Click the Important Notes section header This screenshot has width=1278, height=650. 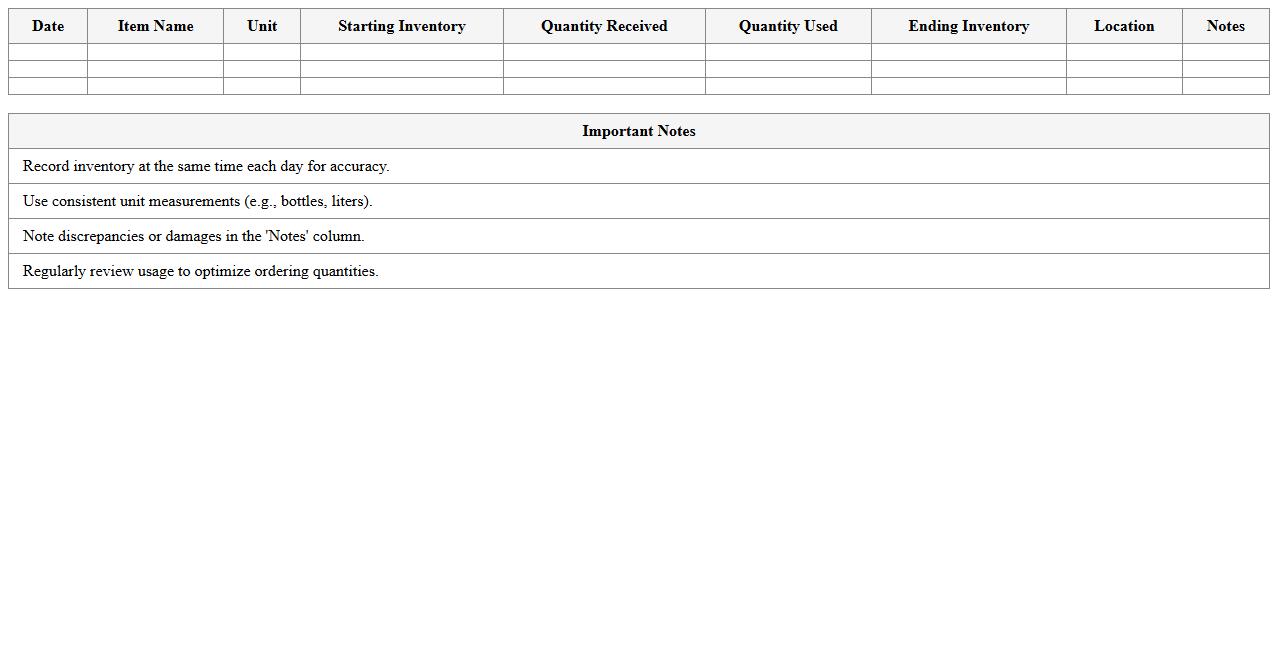click(638, 131)
